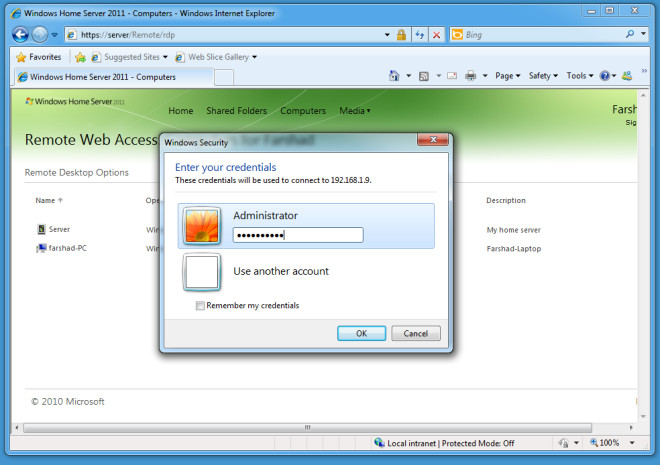The height and width of the screenshot is (465, 660).
Task: Click the vertical scrollbar down arrow
Action: (643, 417)
